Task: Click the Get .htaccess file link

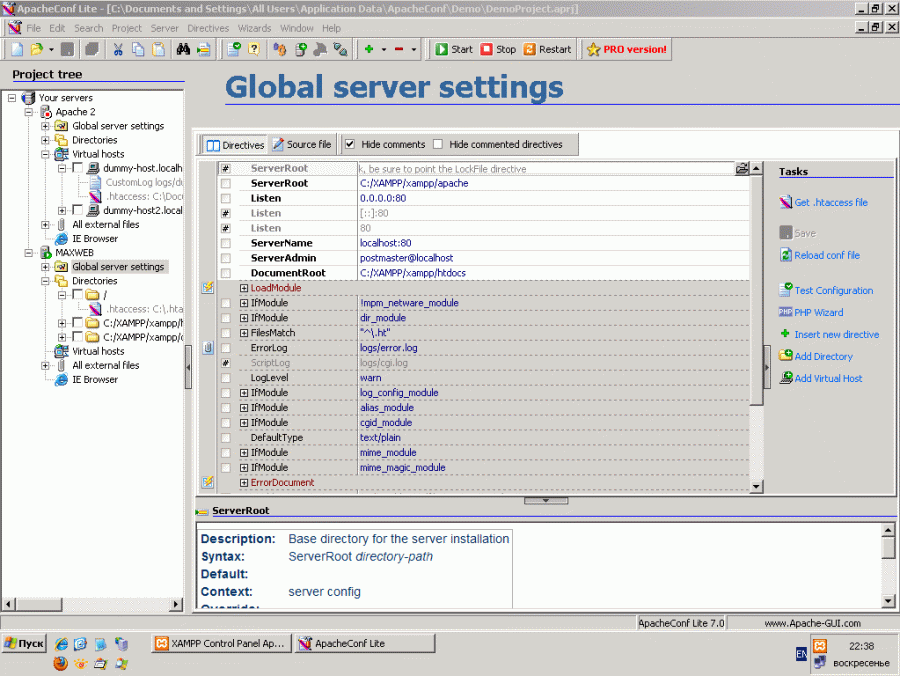Action: [x=831, y=203]
